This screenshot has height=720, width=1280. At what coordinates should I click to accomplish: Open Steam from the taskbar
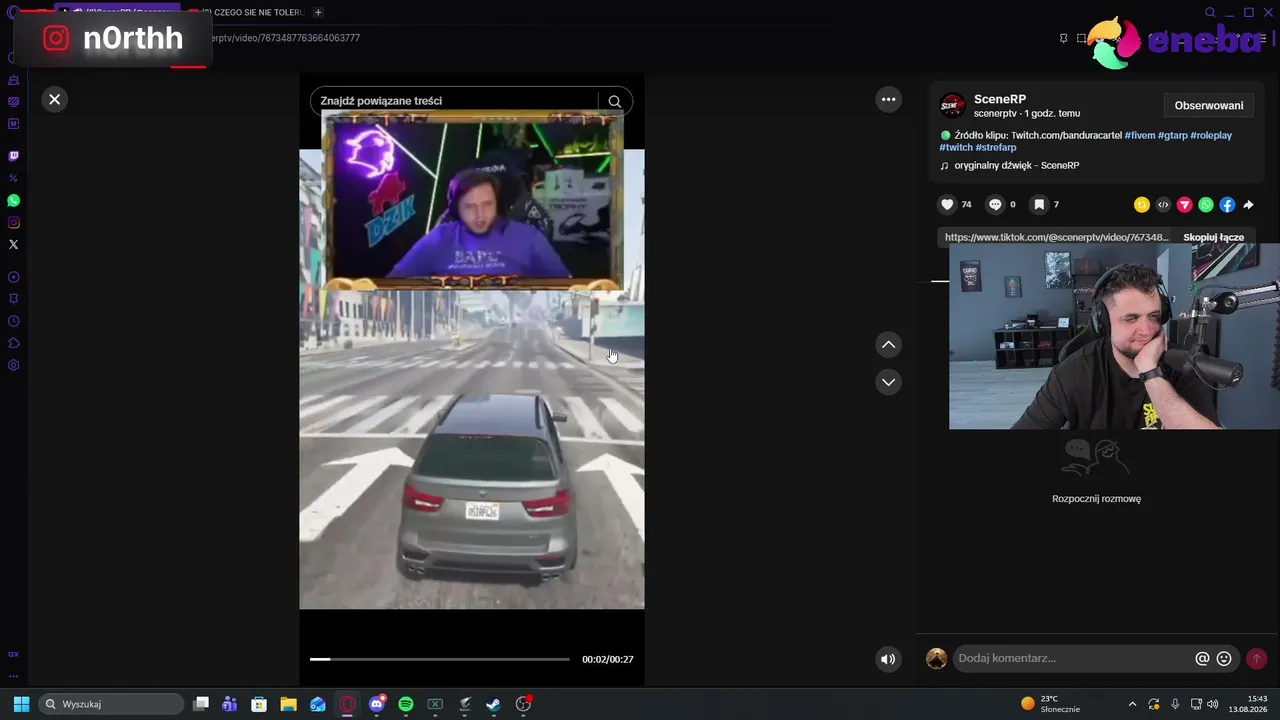point(494,704)
